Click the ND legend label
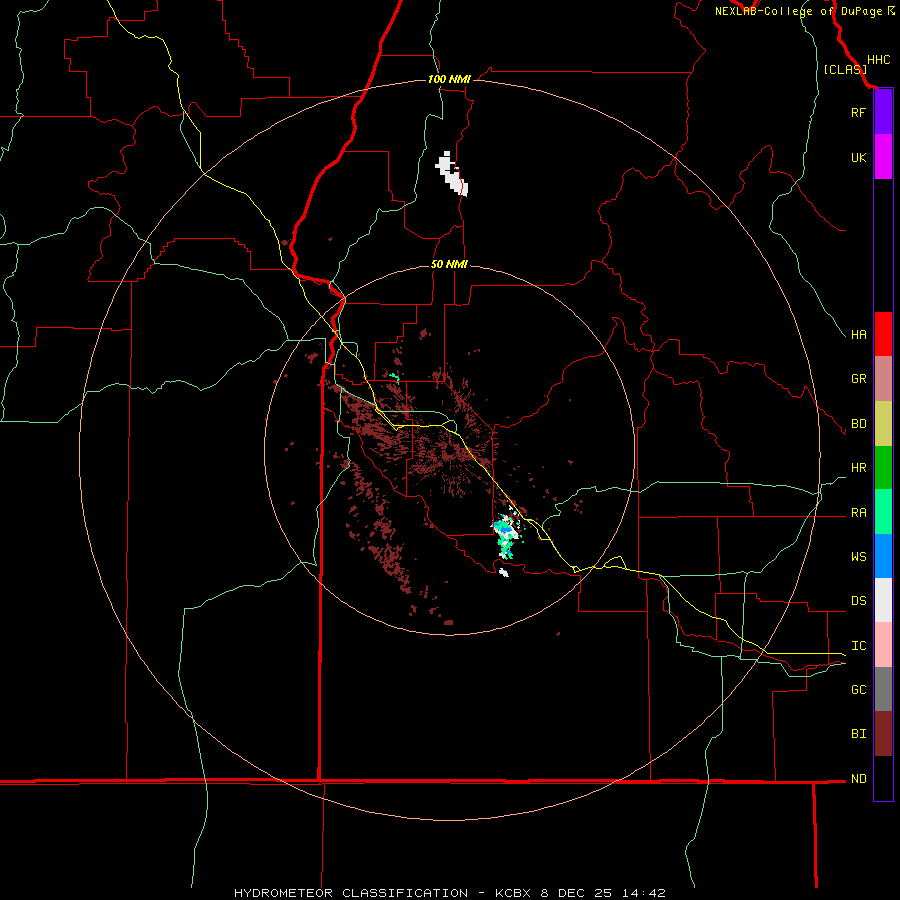Viewport: 900px width, 900px height. coord(858,778)
